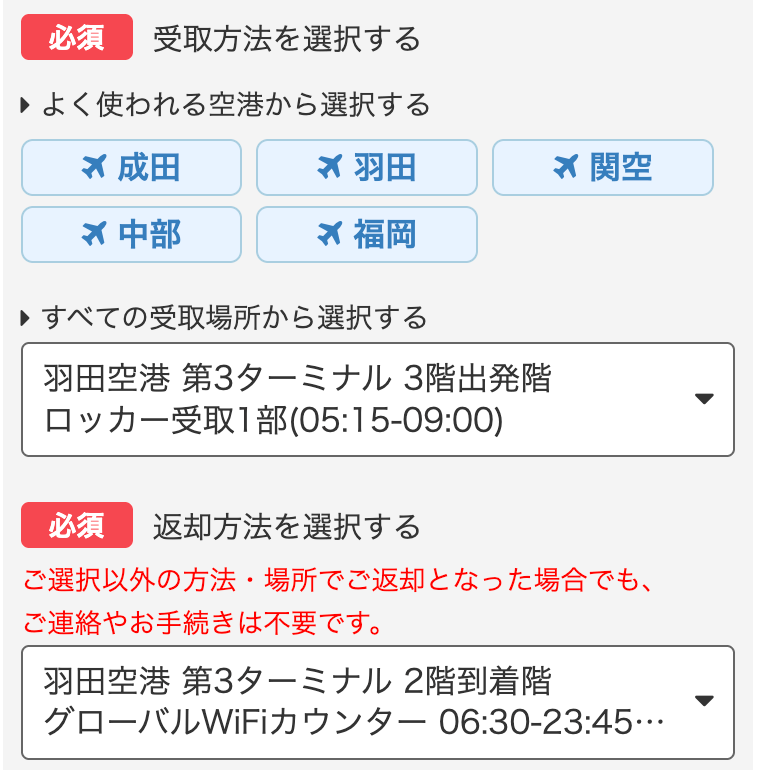Click the airplane icon beside 福岡
This screenshot has height=770, width=758.
(x=329, y=234)
